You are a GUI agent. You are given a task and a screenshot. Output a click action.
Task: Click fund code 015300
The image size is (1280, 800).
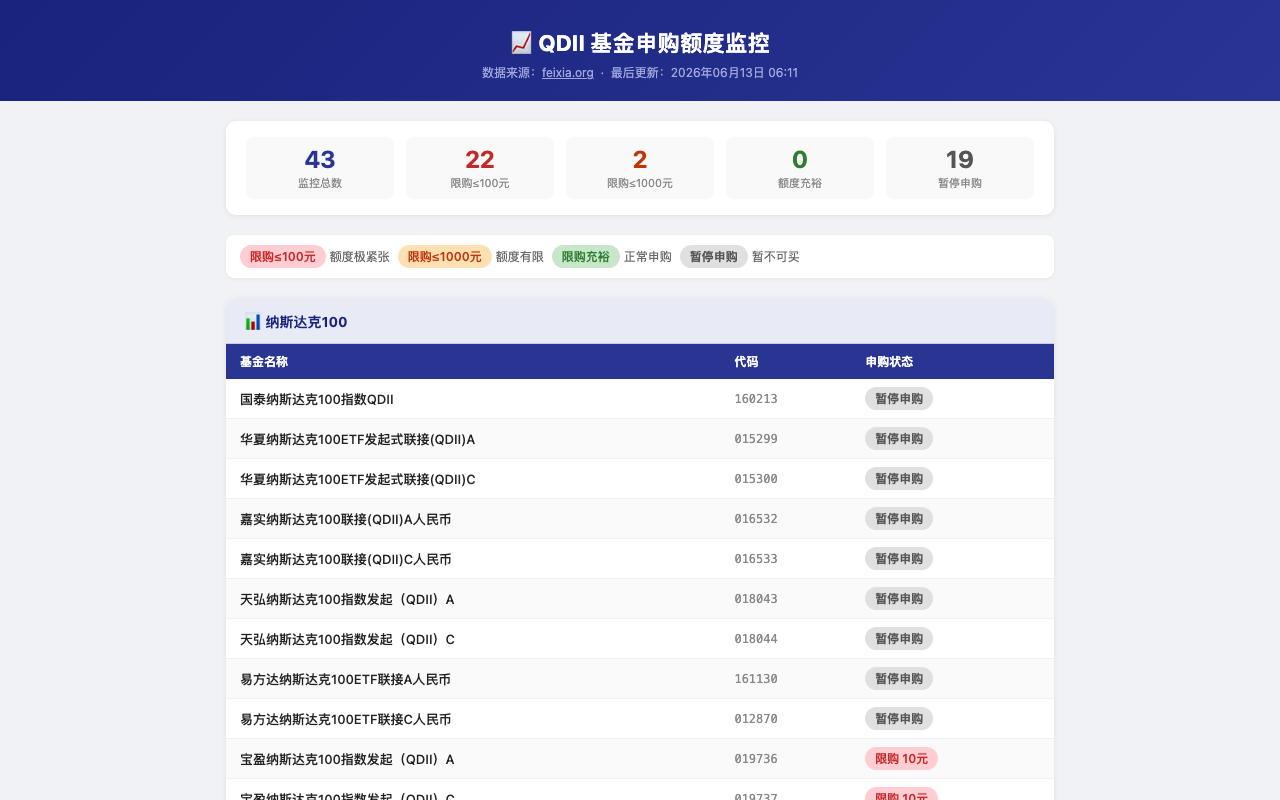pos(756,479)
